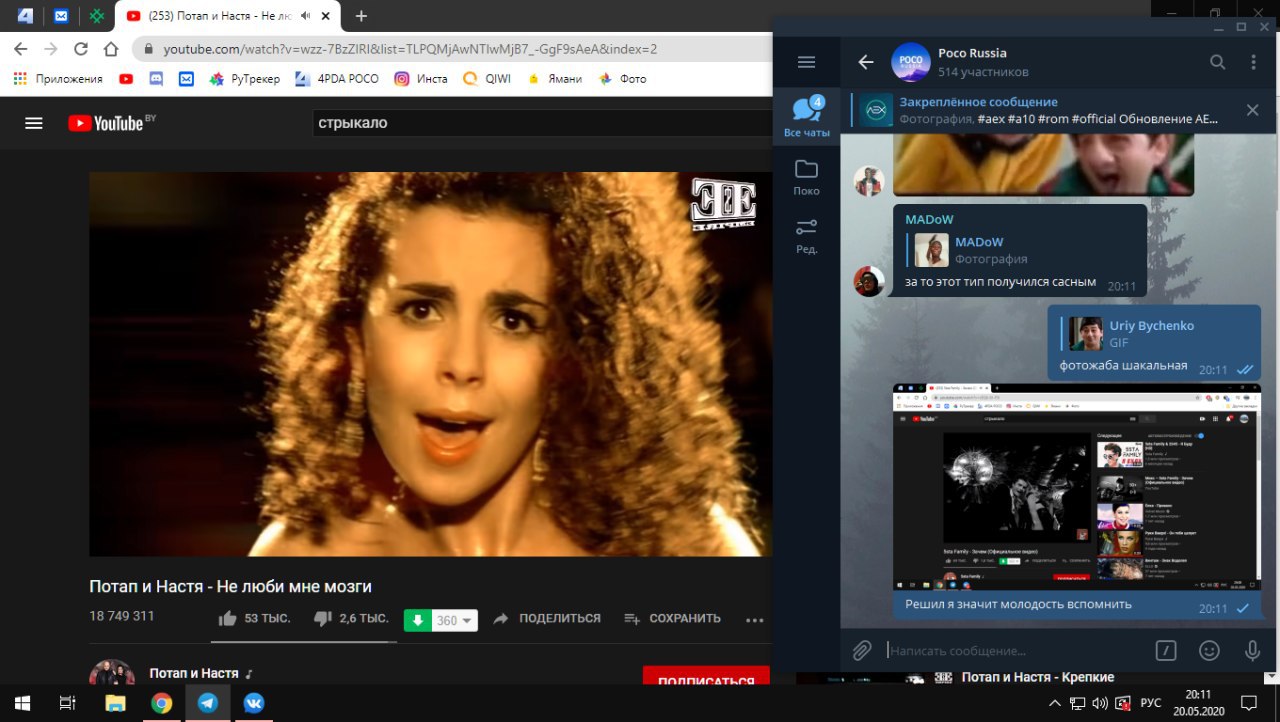Open Telegram main hamburger menu

[x=806, y=62]
